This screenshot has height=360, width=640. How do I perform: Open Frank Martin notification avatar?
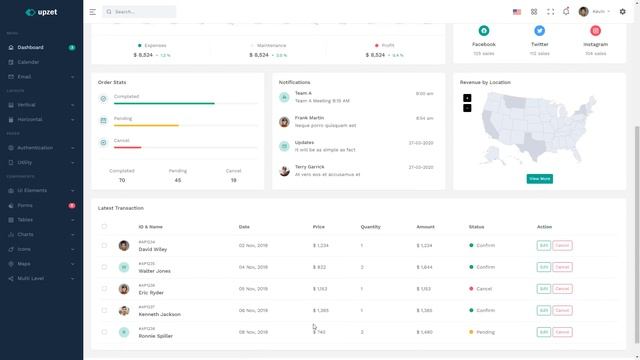tap(284, 122)
